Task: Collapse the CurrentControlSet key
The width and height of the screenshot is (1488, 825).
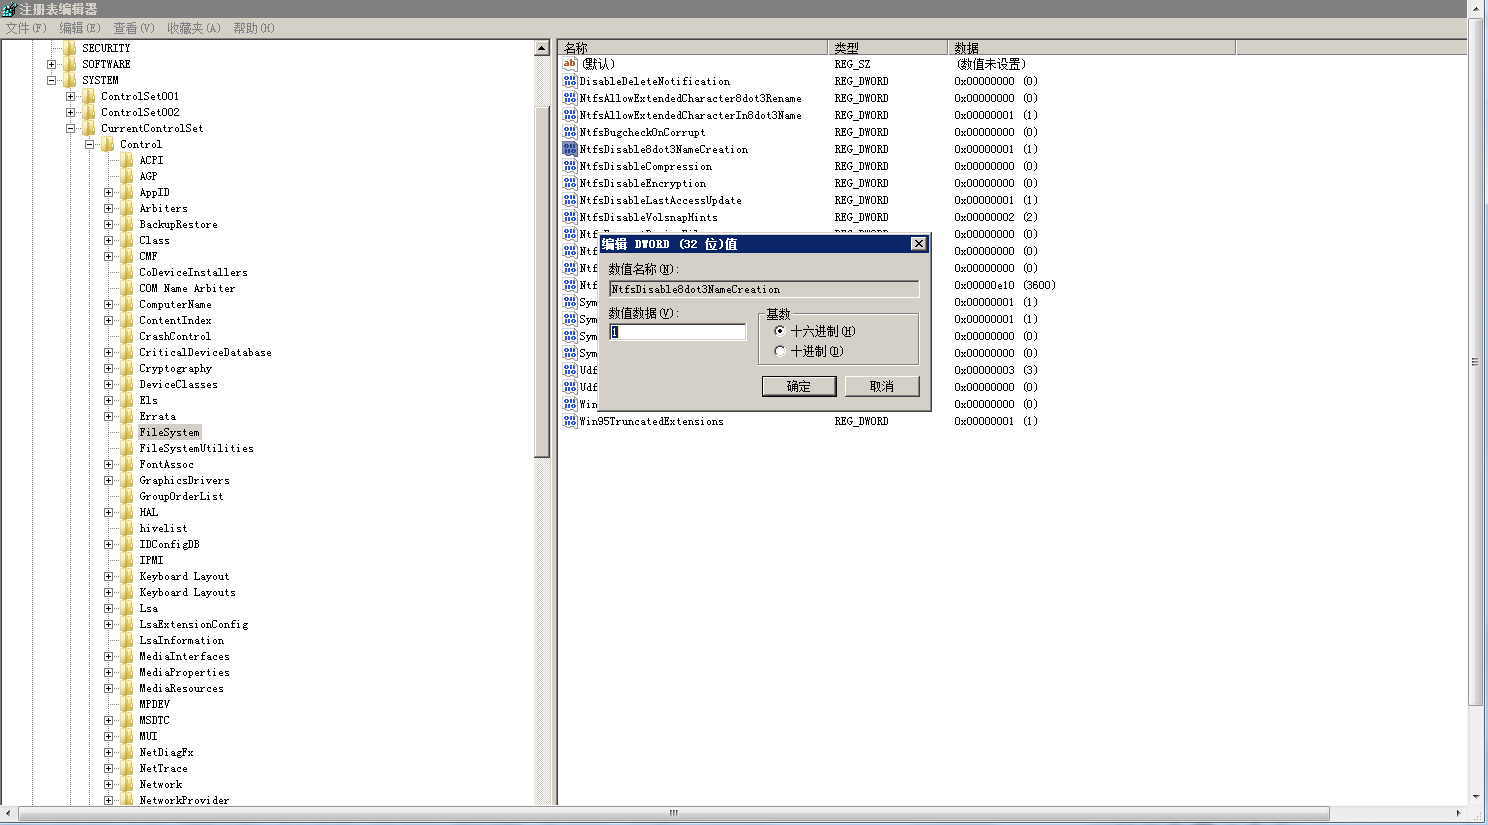Action: (x=71, y=128)
